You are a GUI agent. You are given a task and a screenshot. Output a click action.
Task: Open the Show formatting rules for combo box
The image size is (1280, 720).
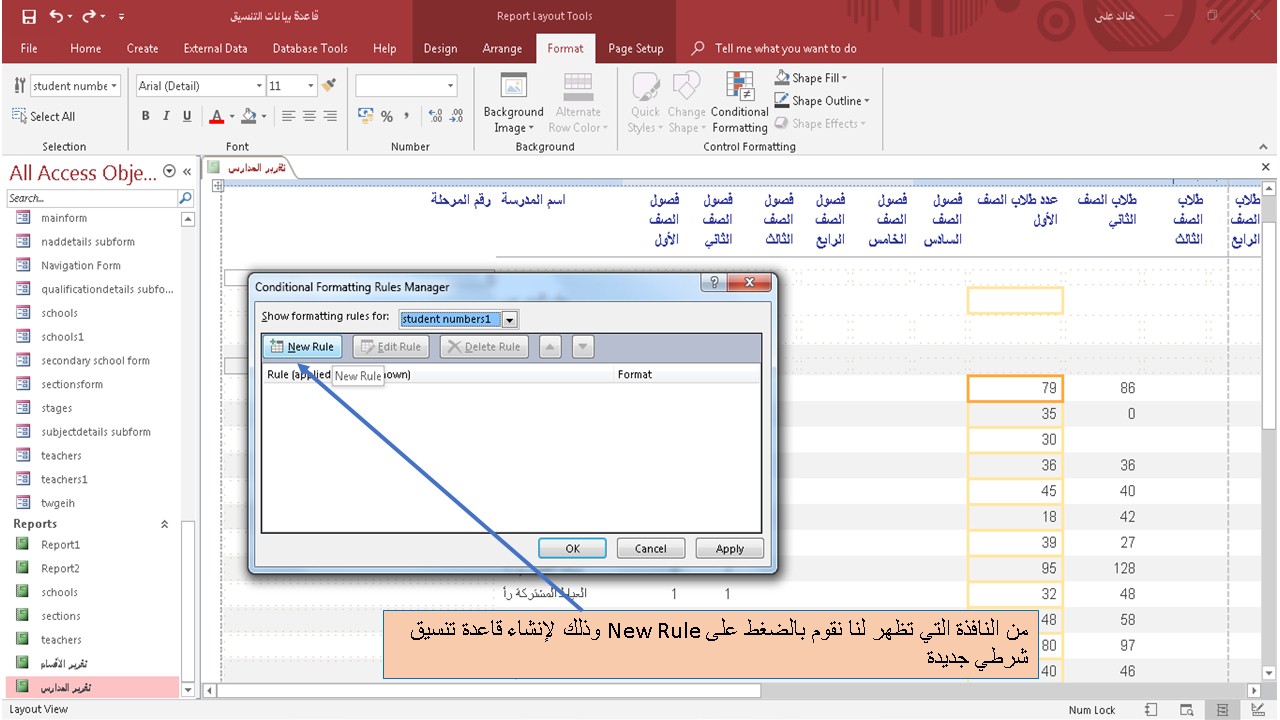510,318
